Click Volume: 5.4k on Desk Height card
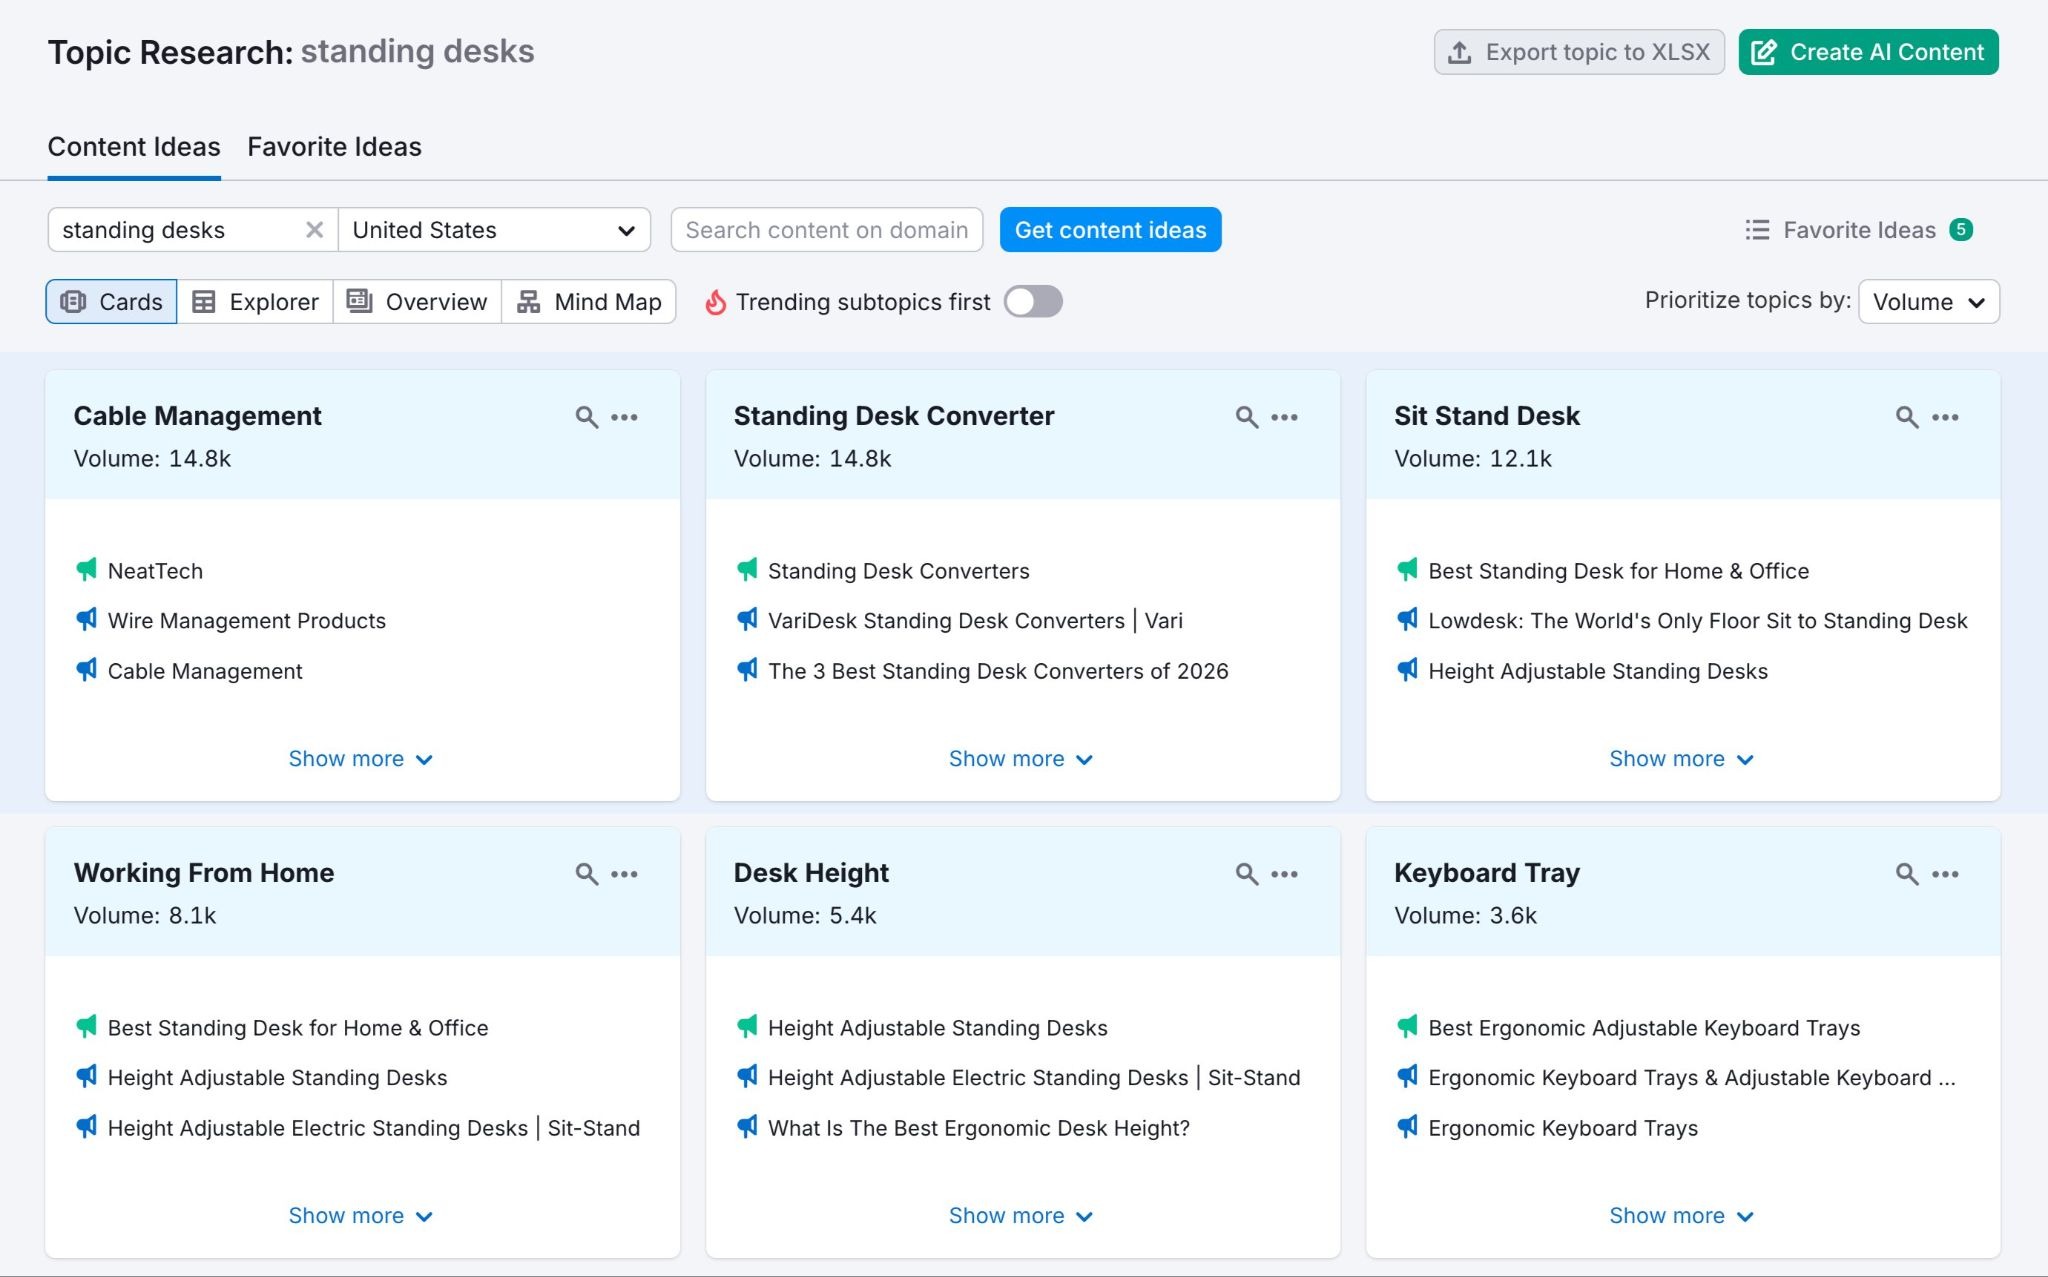Screen dimensions: 2048x1277 (x=805, y=916)
